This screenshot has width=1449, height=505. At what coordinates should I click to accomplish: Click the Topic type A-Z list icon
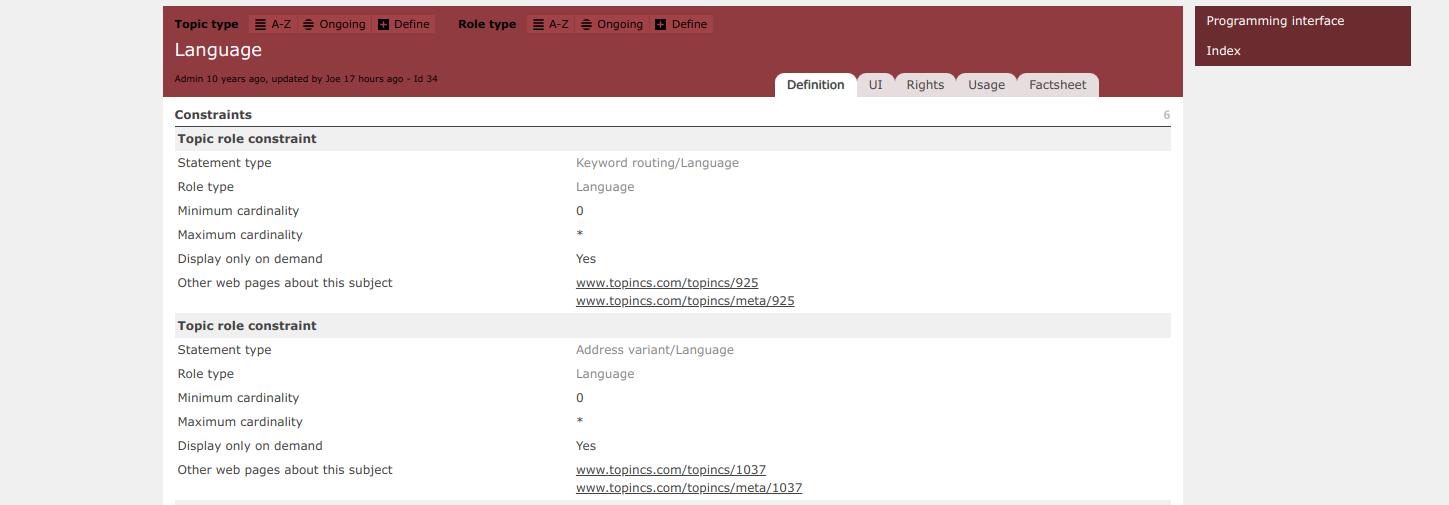(260, 24)
